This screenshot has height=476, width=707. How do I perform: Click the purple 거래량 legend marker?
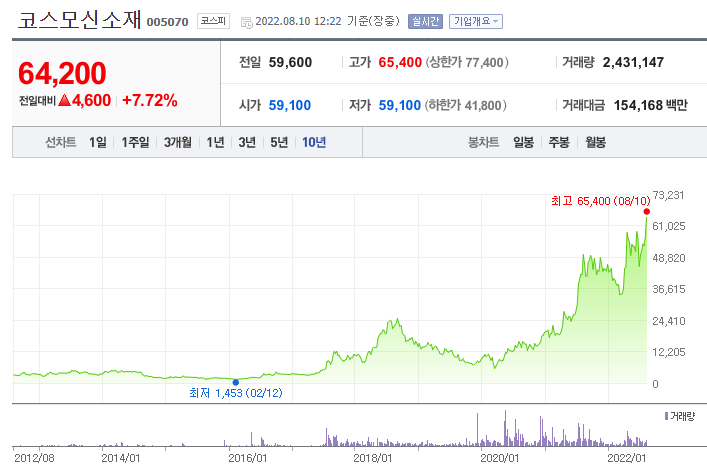666,416
